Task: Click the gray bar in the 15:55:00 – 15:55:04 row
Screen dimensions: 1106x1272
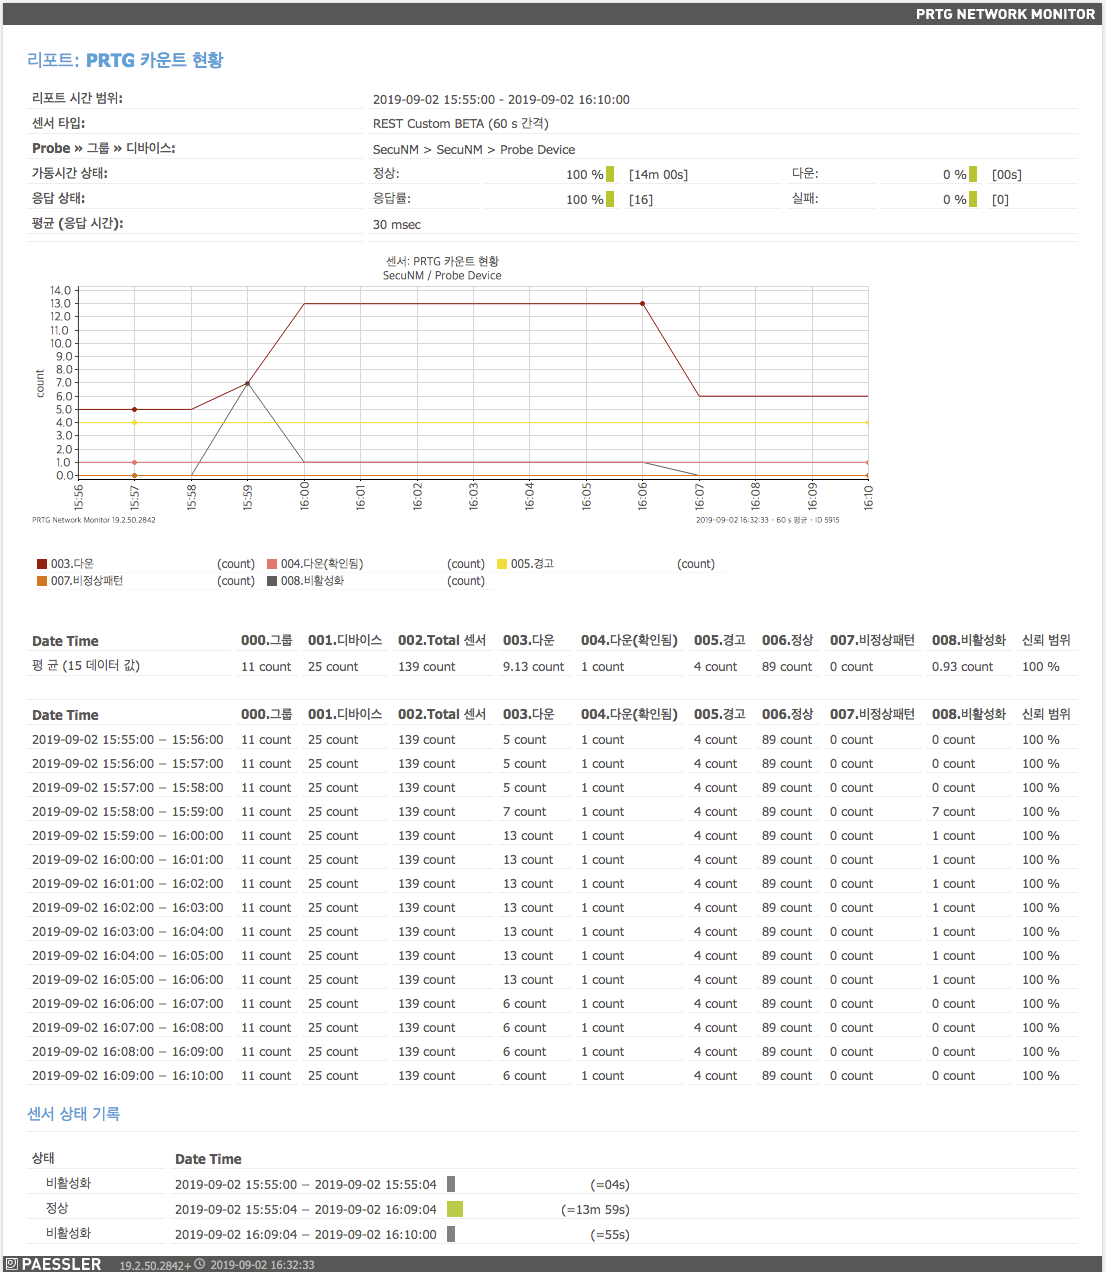Action: tap(451, 1184)
